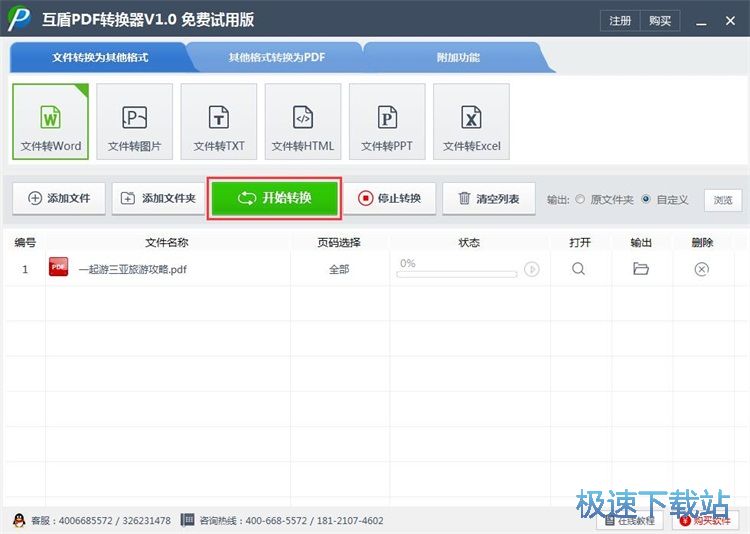
Task: Choose the 文件转TXT conversion option
Action: (x=219, y=122)
